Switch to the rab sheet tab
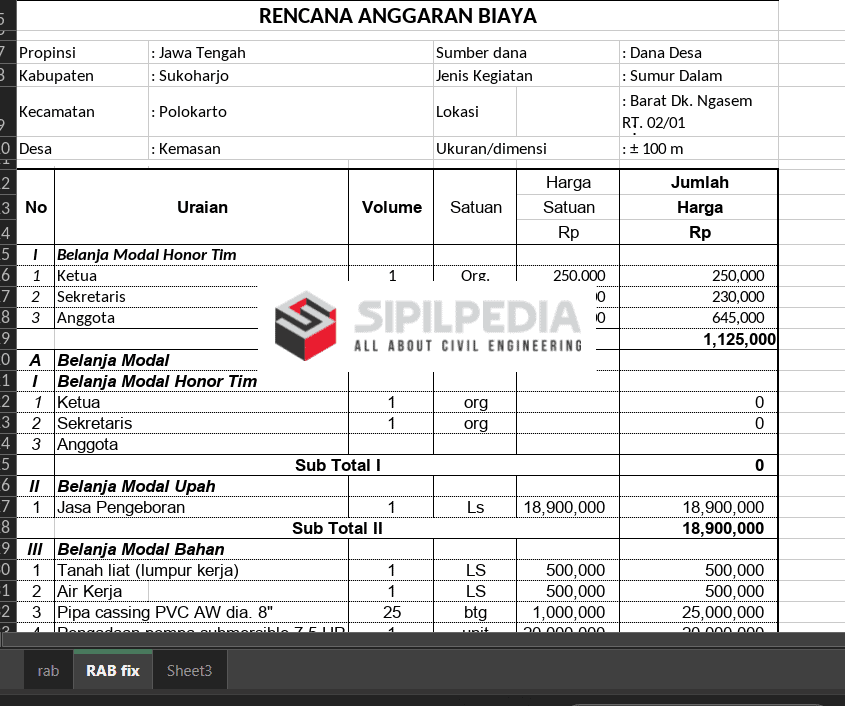 click(48, 671)
